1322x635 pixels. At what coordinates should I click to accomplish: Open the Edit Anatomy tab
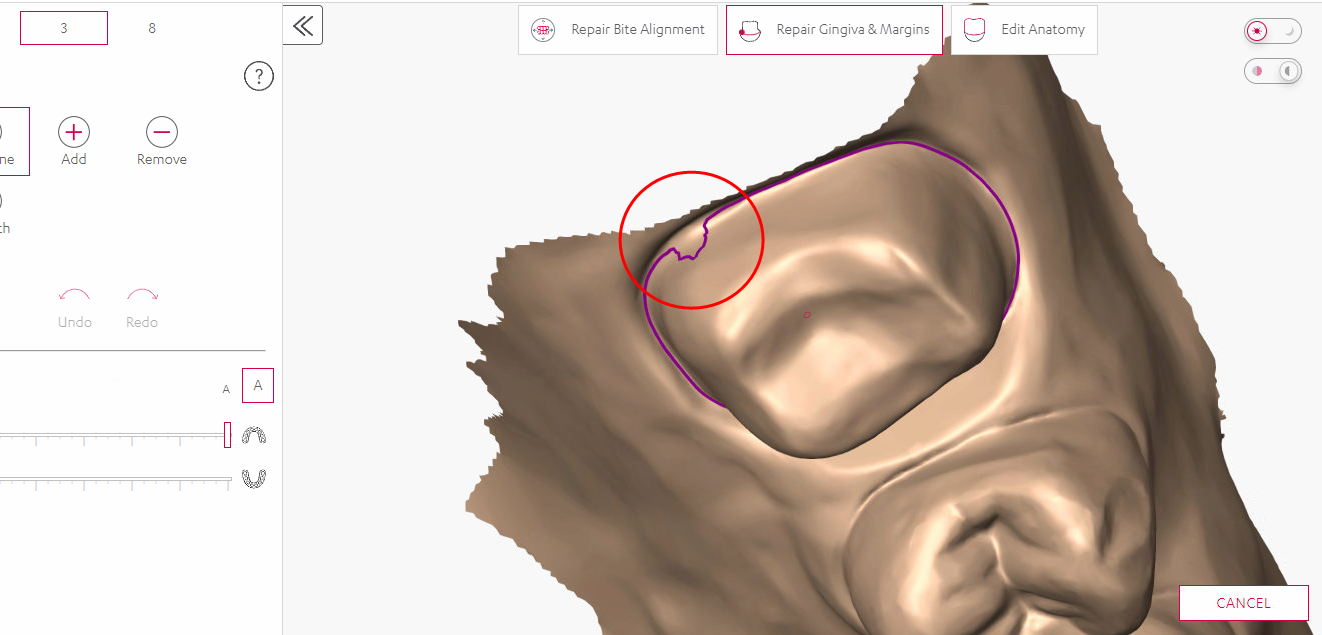1023,29
